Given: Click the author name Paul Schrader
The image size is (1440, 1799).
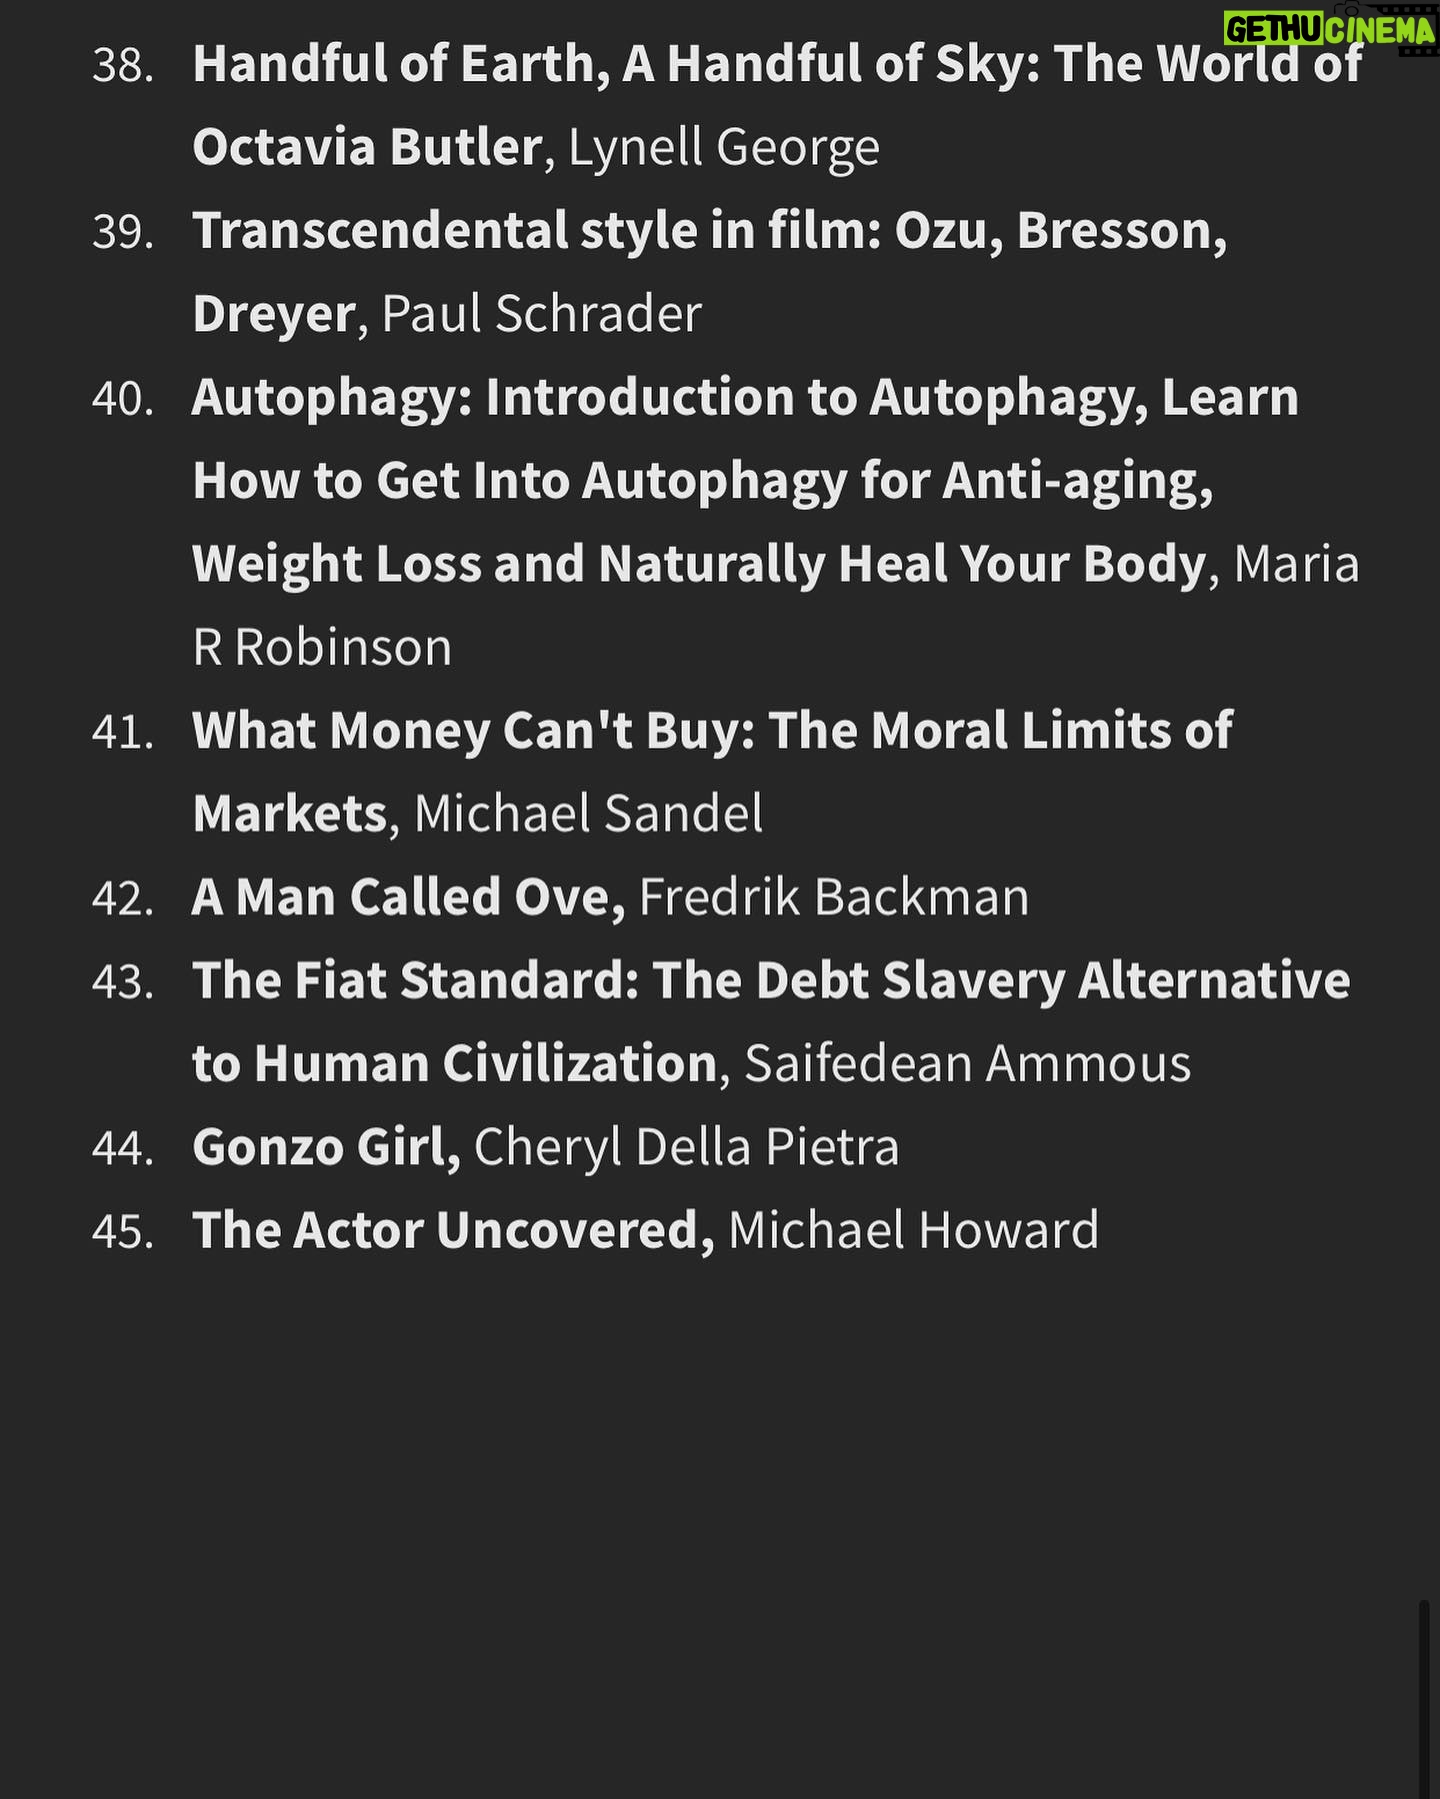Looking at the screenshot, I should (x=542, y=314).
